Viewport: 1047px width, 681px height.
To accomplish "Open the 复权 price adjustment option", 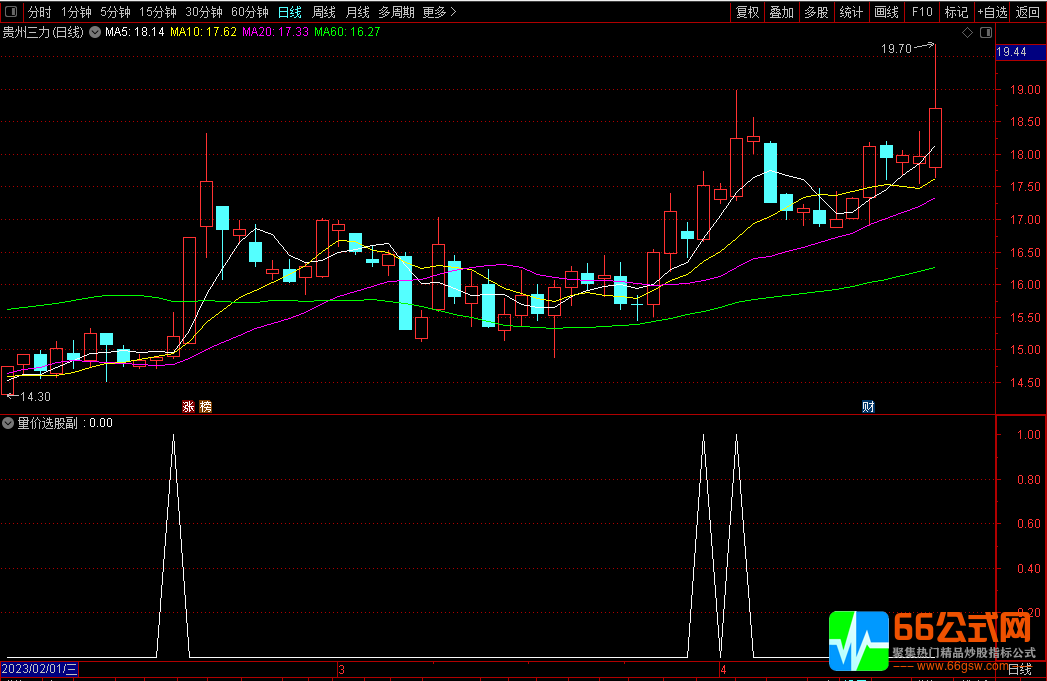I will pyautogui.click(x=747, y=12).
